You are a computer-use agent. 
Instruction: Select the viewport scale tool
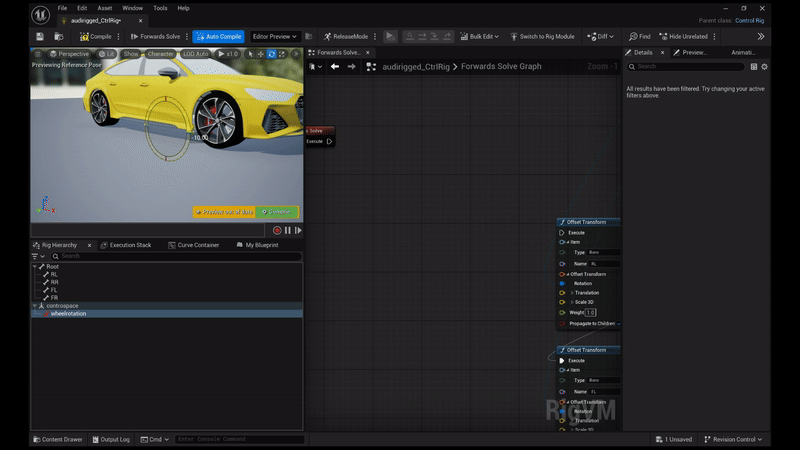(282, 54)
